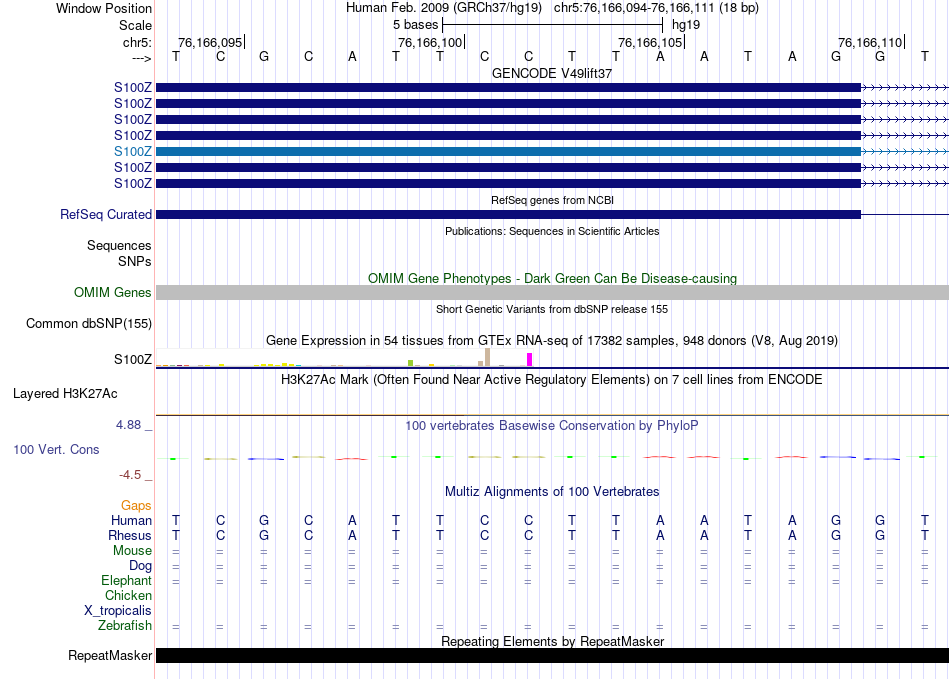Click the 'chr5:' ruler label

pyautogui.click(x=138, y=42)
